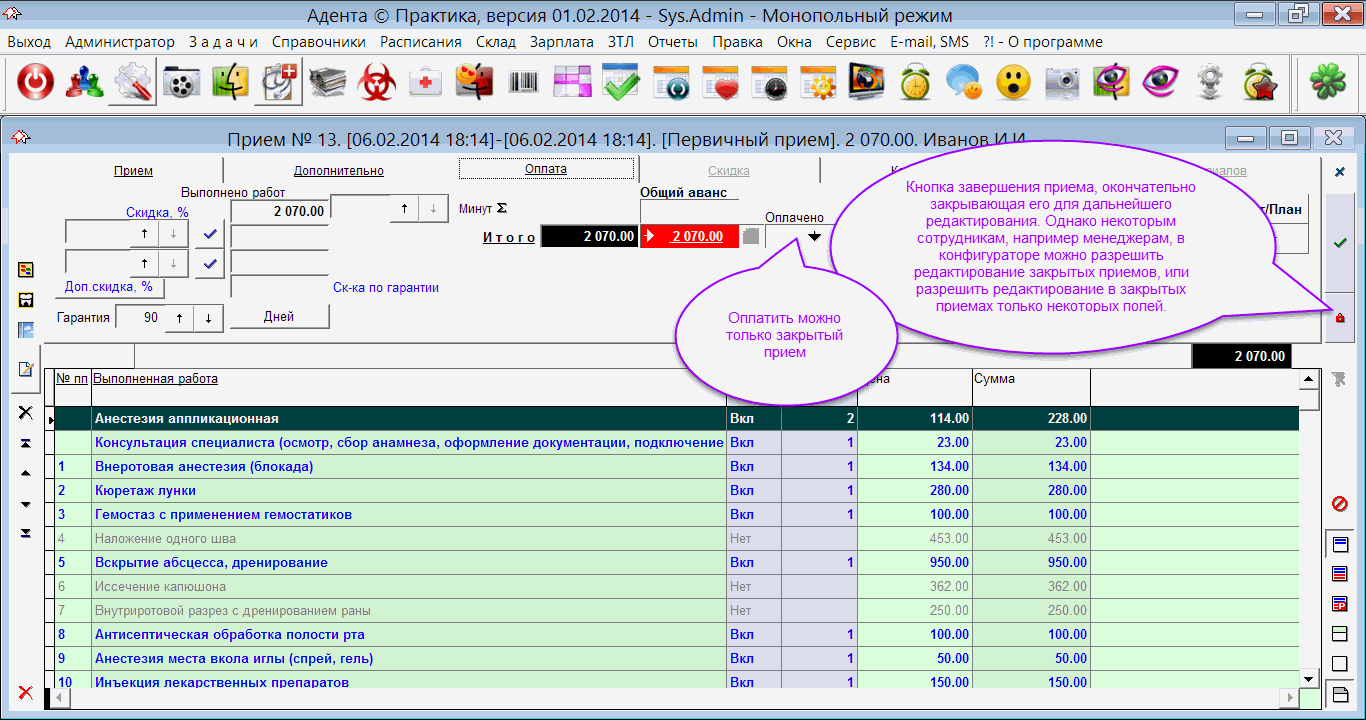
Task: Open the biohazard icon in toolbar
Action: tap(377, 84)
